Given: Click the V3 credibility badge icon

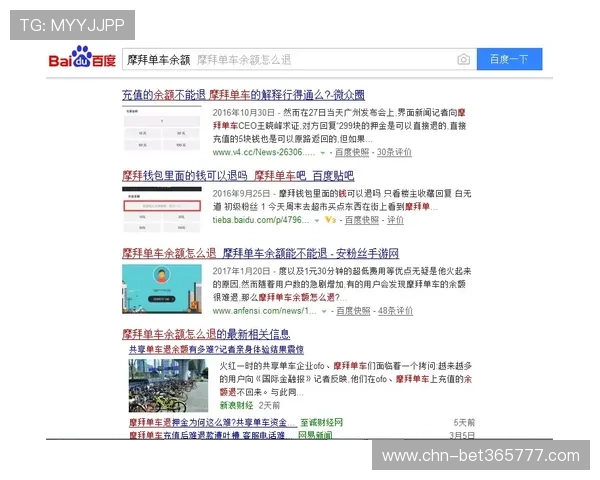Looking at the screenshot, I should pyautogui.click(x=330, y=220).
